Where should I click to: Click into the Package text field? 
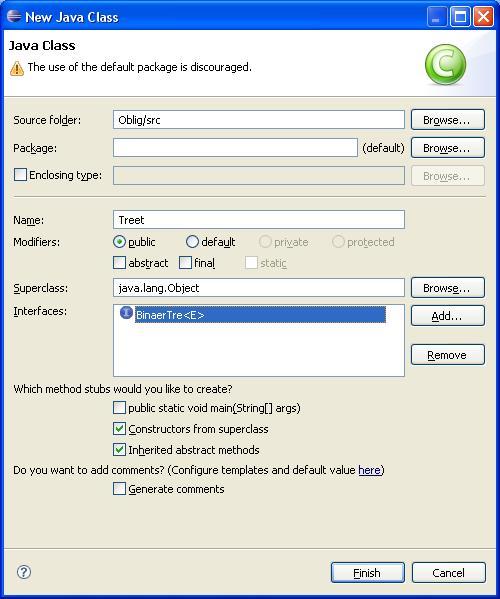(235, 147)
